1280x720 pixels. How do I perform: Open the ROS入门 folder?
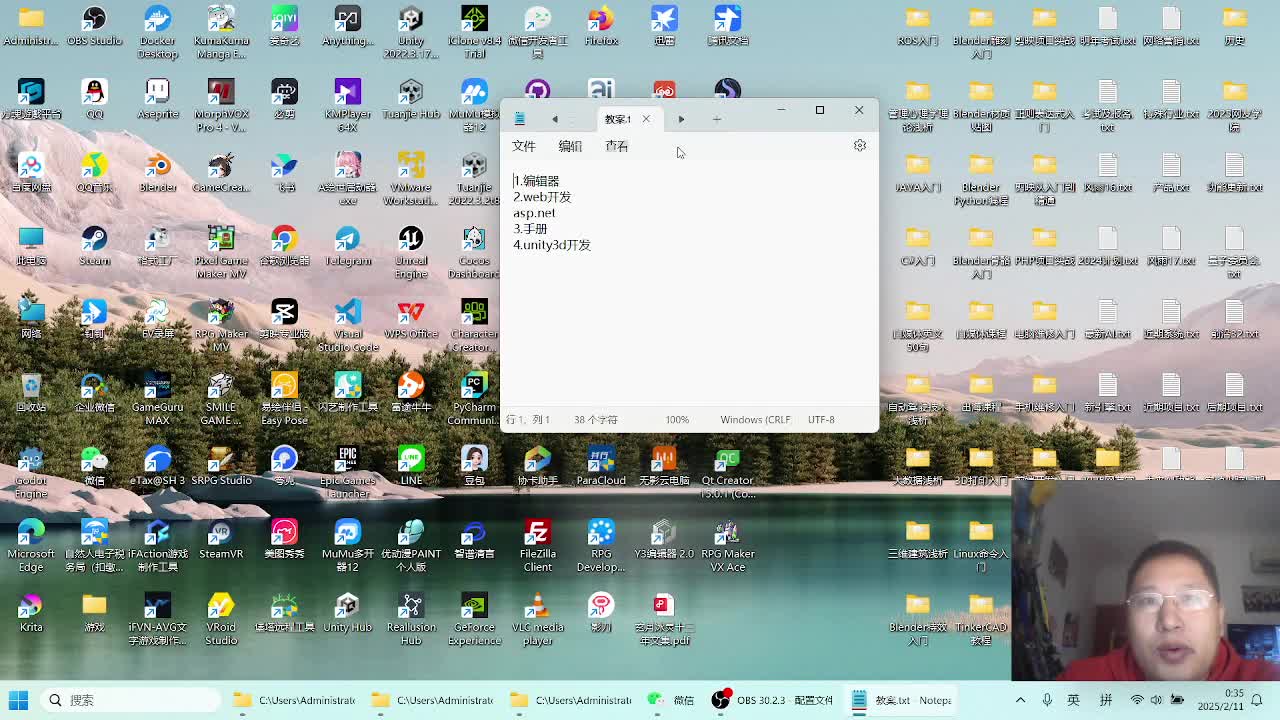click(x=917, y=27)
